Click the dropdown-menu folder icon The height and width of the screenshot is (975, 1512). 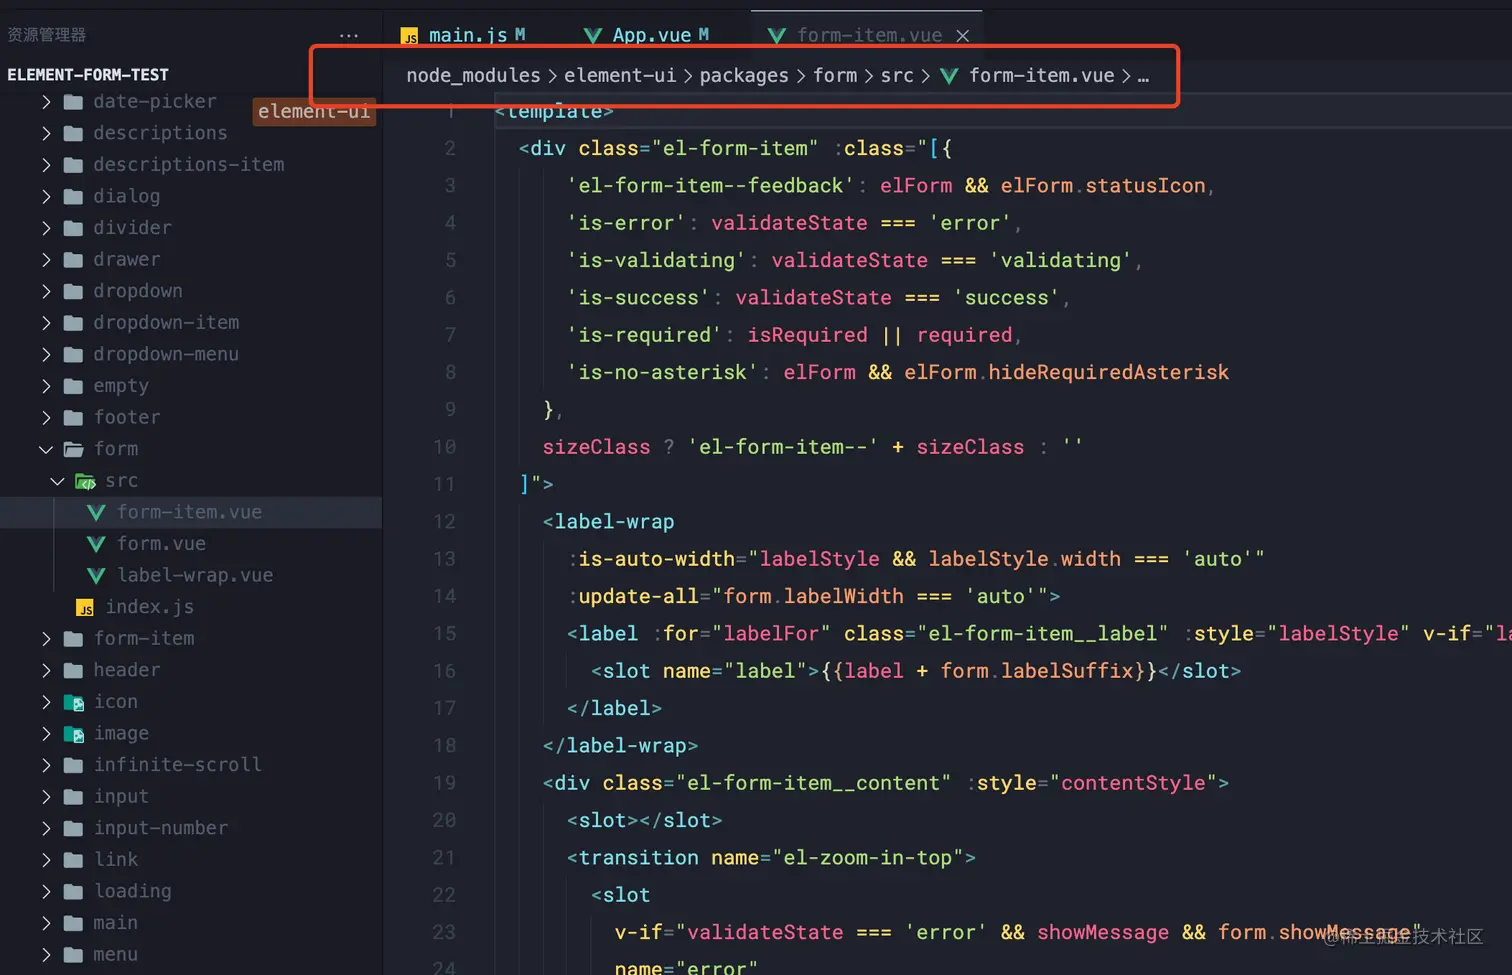(73, 355)
